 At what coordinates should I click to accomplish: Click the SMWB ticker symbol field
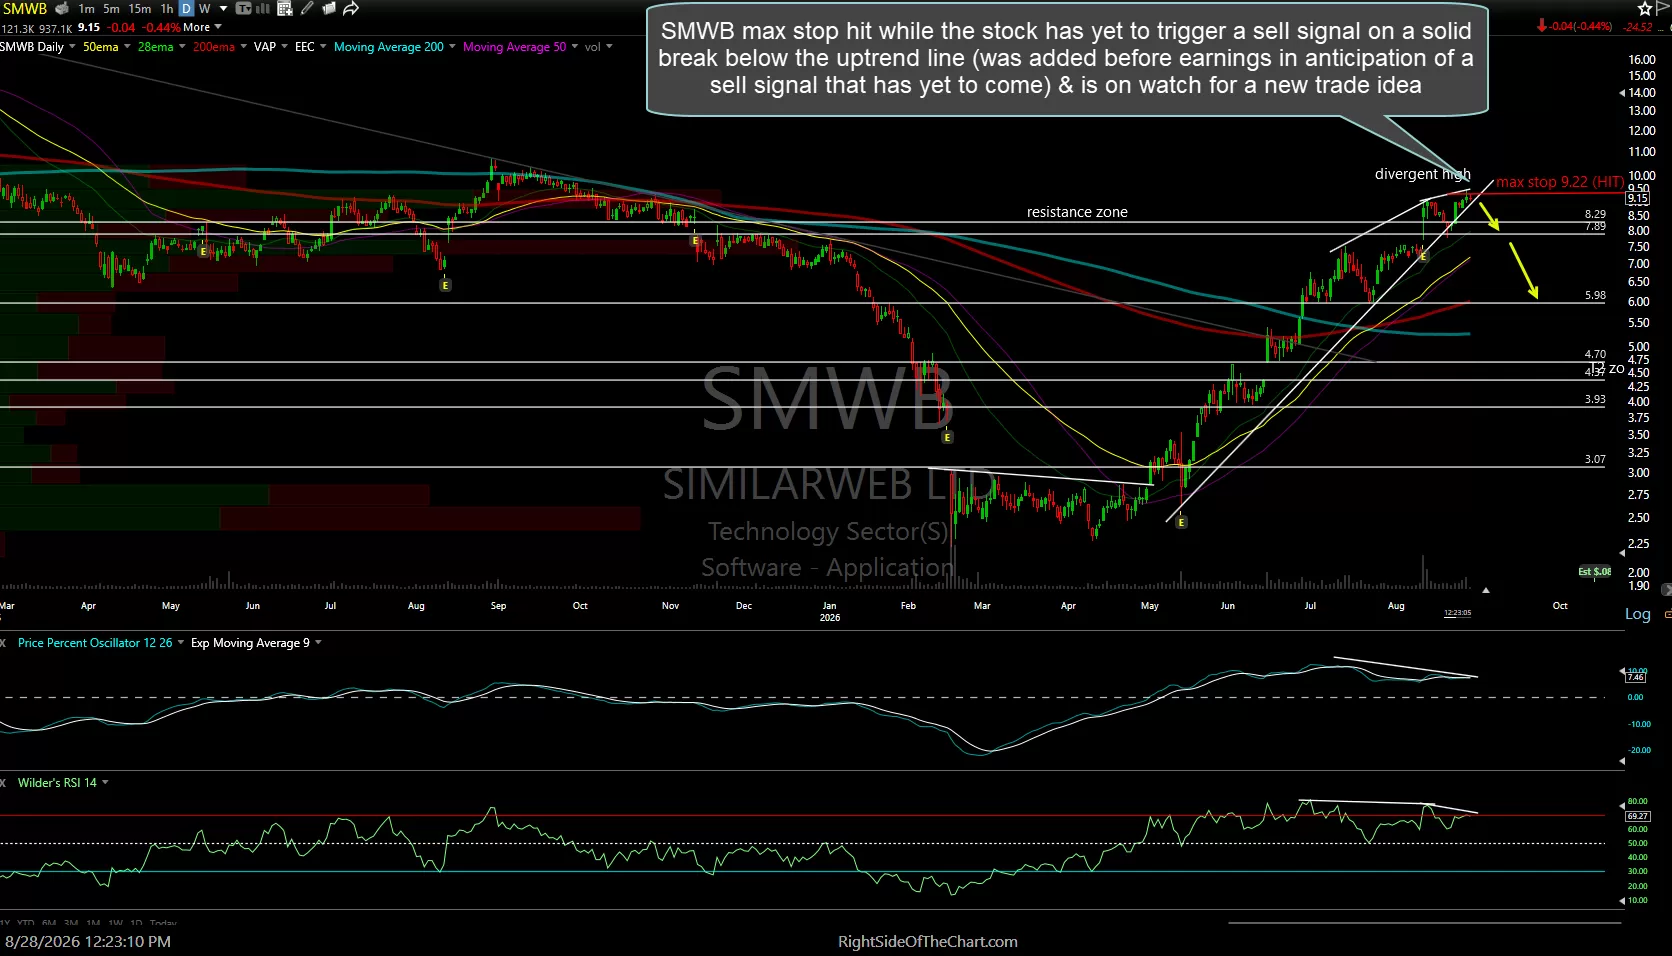tap(24, 8)
